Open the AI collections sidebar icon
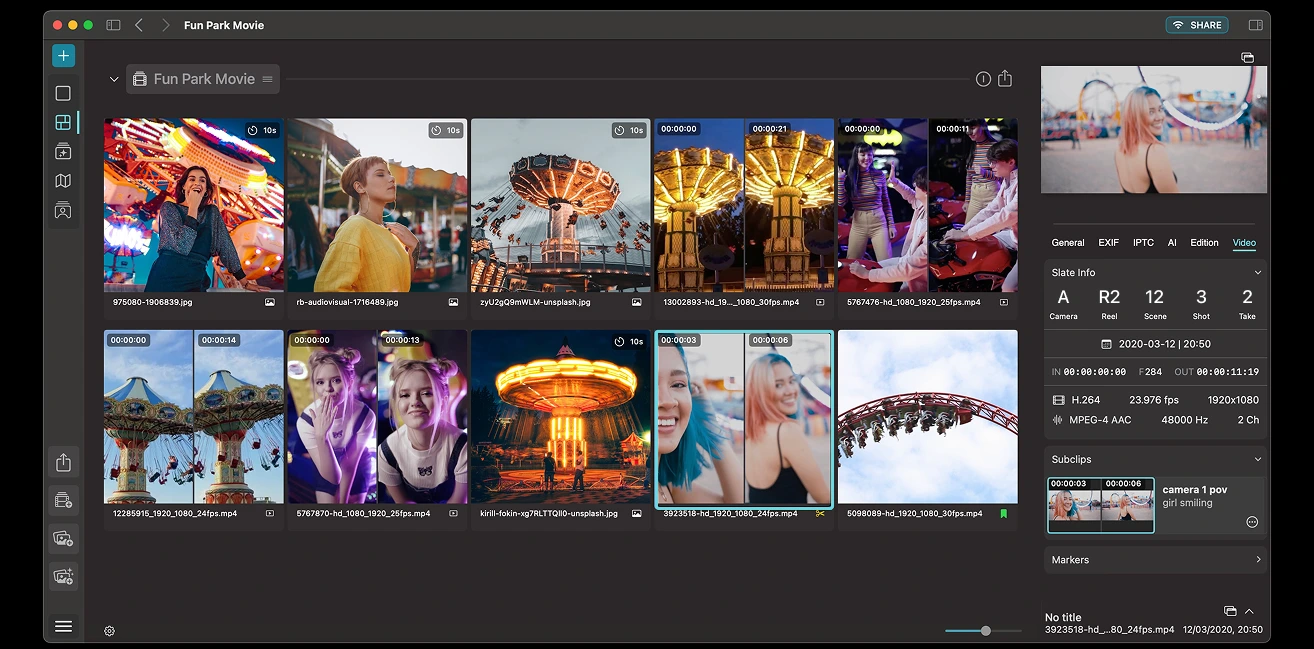The image size is (1314, 649). 63,152
